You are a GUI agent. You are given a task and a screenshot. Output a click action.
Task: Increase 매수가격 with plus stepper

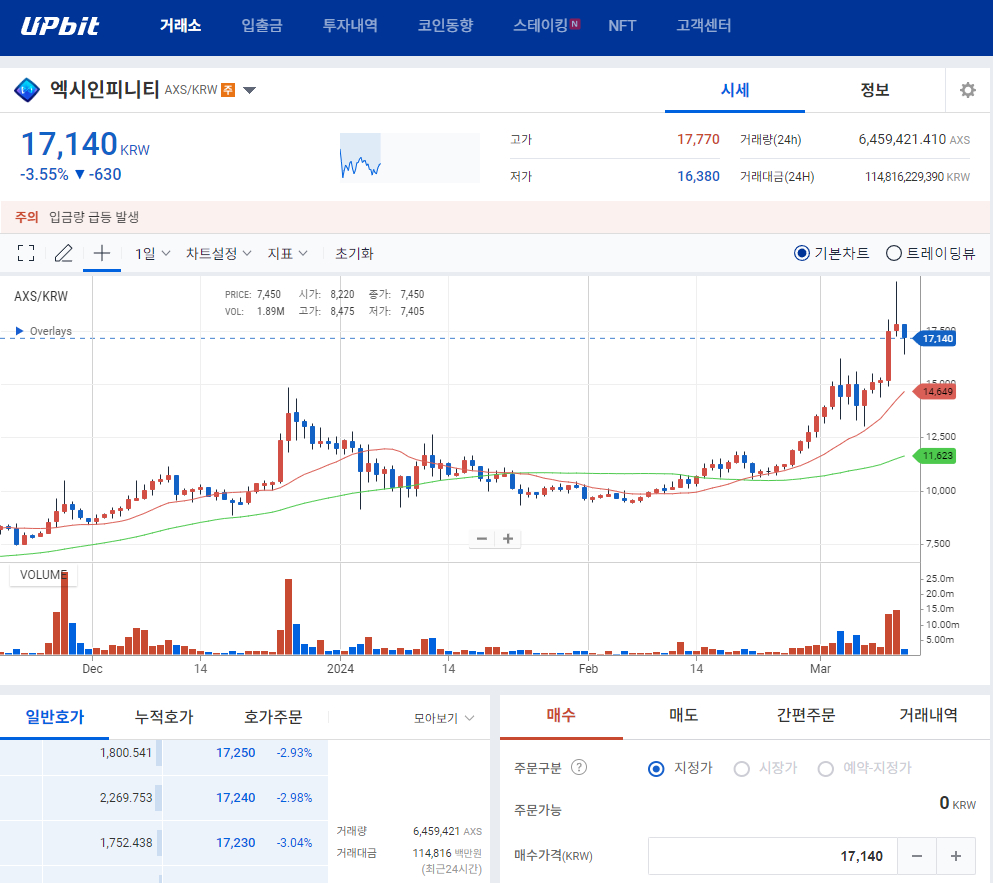tap(956, 856)
